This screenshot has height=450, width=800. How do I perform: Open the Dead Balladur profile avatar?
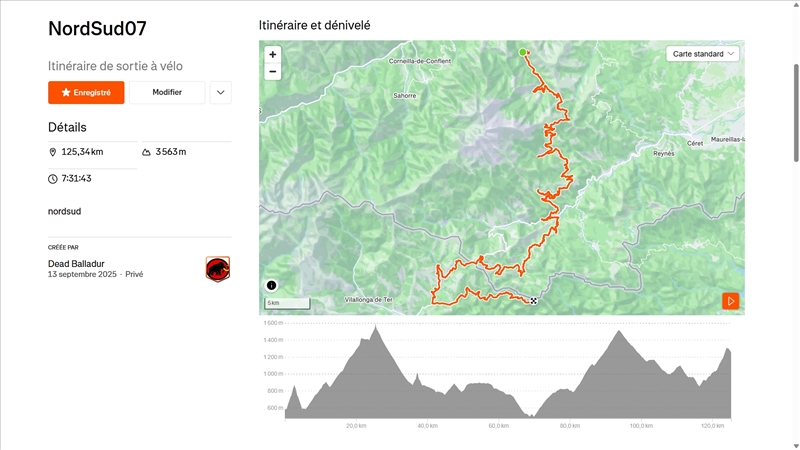coord(218,268)
